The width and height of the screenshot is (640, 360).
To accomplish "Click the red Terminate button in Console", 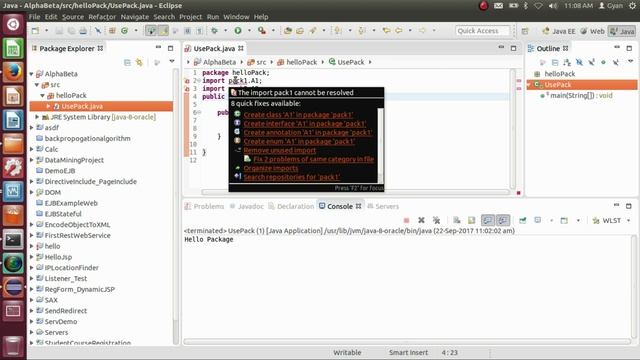I will 406,220.
